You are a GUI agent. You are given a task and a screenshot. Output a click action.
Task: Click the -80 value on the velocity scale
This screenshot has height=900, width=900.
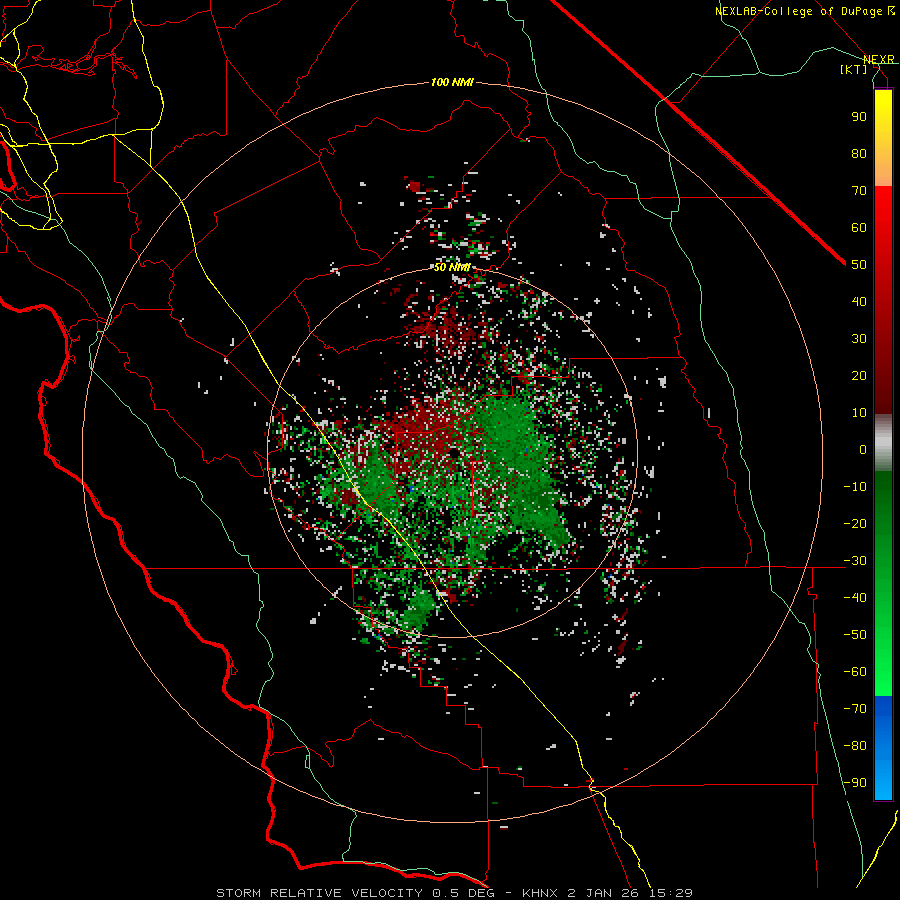pyautogui.click(x=855, y=746)
